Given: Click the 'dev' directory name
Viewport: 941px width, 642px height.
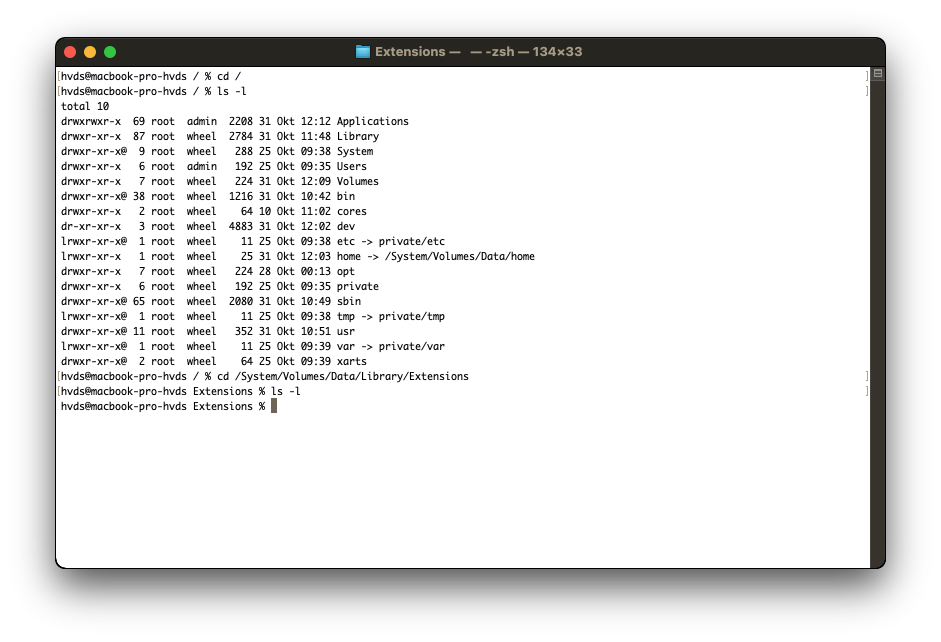Looking at the screenshot, I should point(346,226).
